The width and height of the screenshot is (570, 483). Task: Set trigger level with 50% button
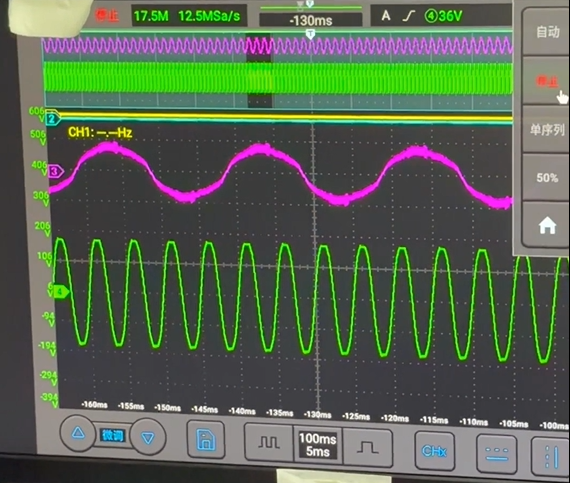point(547,177)
